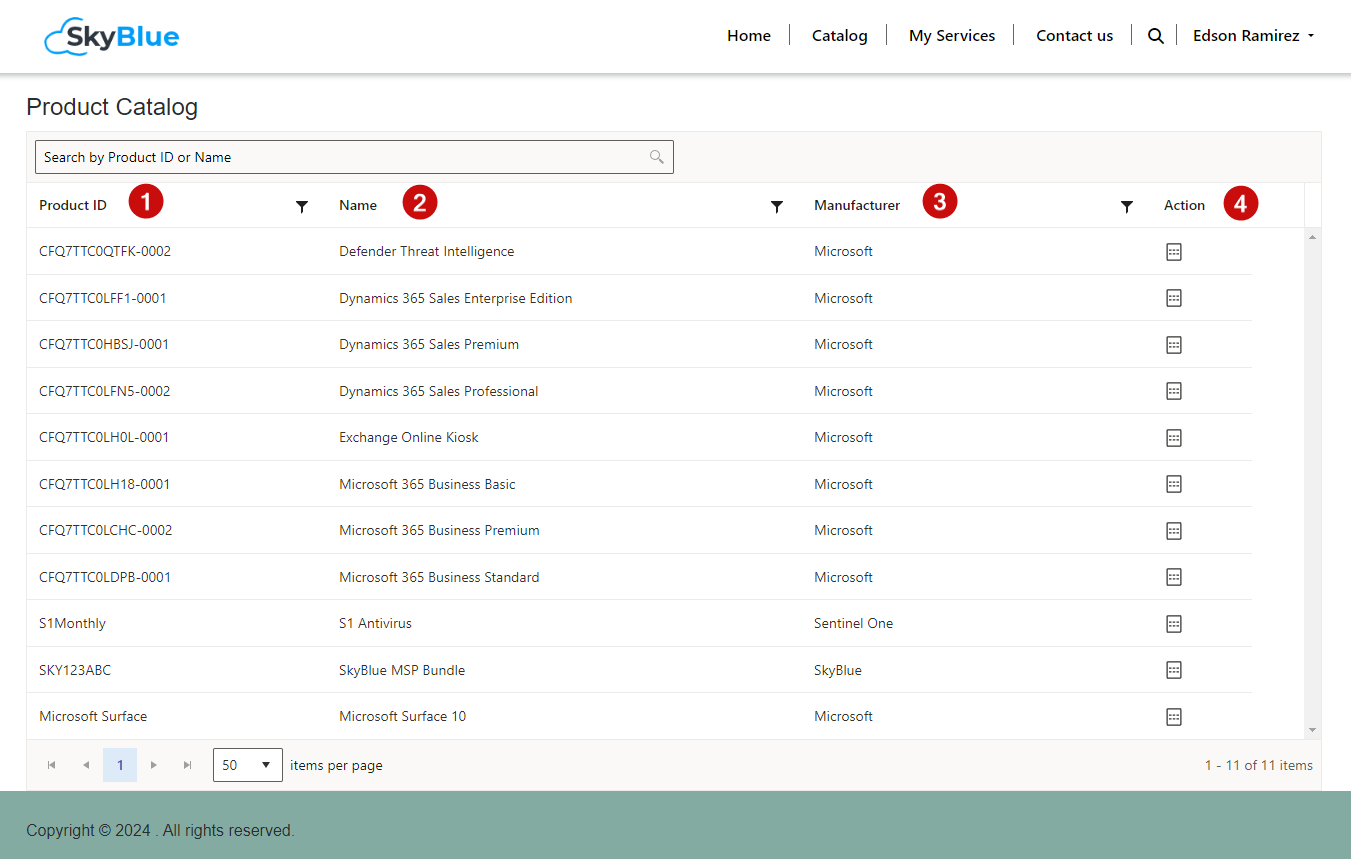Screen dimensions: 1351x861
Task: Click the SkyBlue MSP Bundle name cell
Action: pyautogui.click(x=402, y=670)
